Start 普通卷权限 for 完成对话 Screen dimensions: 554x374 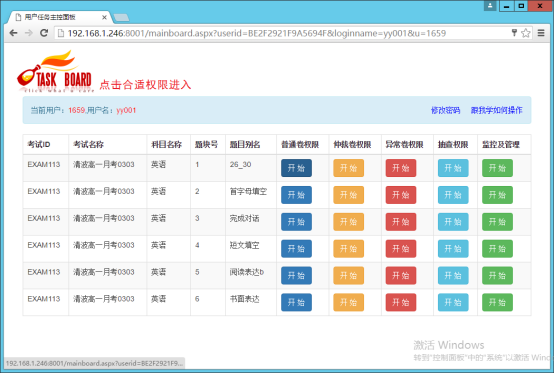(296, 221)
